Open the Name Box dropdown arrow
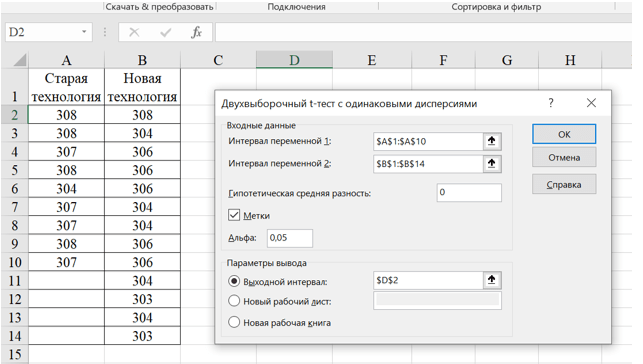Image resolution: width=643 pixels, height=364 pixels. 84,32
